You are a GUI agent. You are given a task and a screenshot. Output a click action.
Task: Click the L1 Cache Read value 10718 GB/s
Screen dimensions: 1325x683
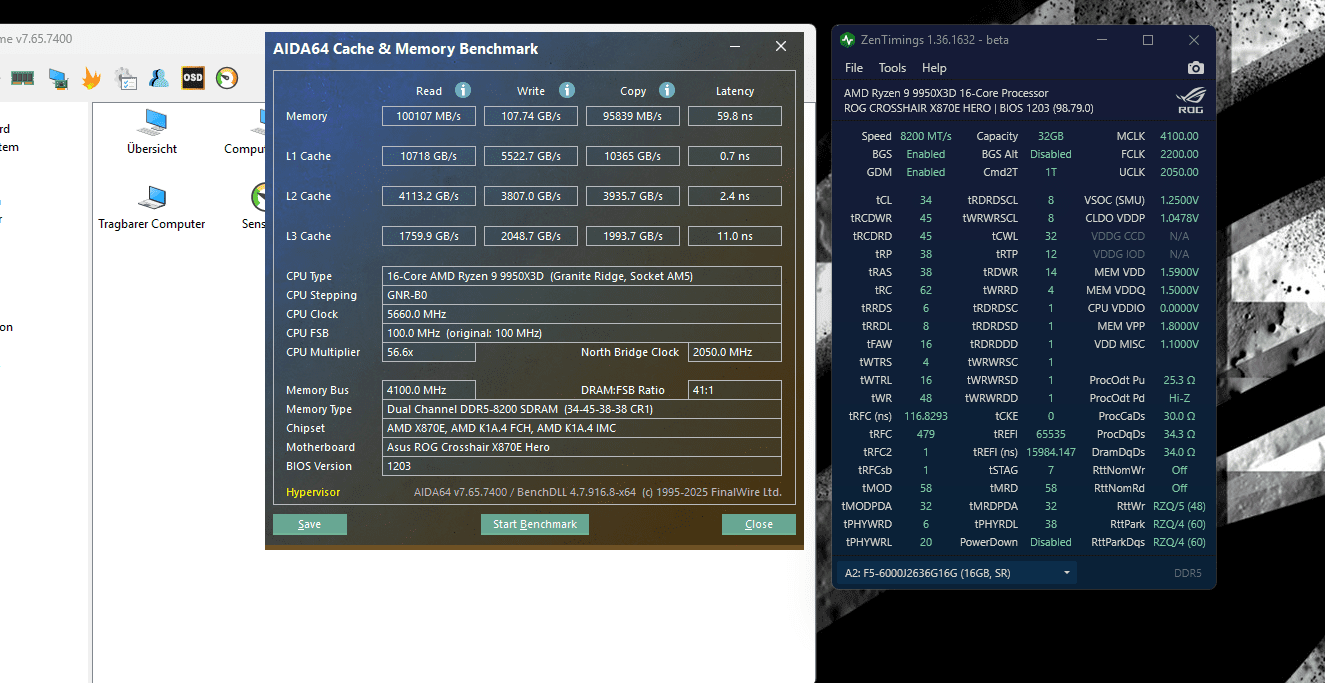(x=429, y=156)
